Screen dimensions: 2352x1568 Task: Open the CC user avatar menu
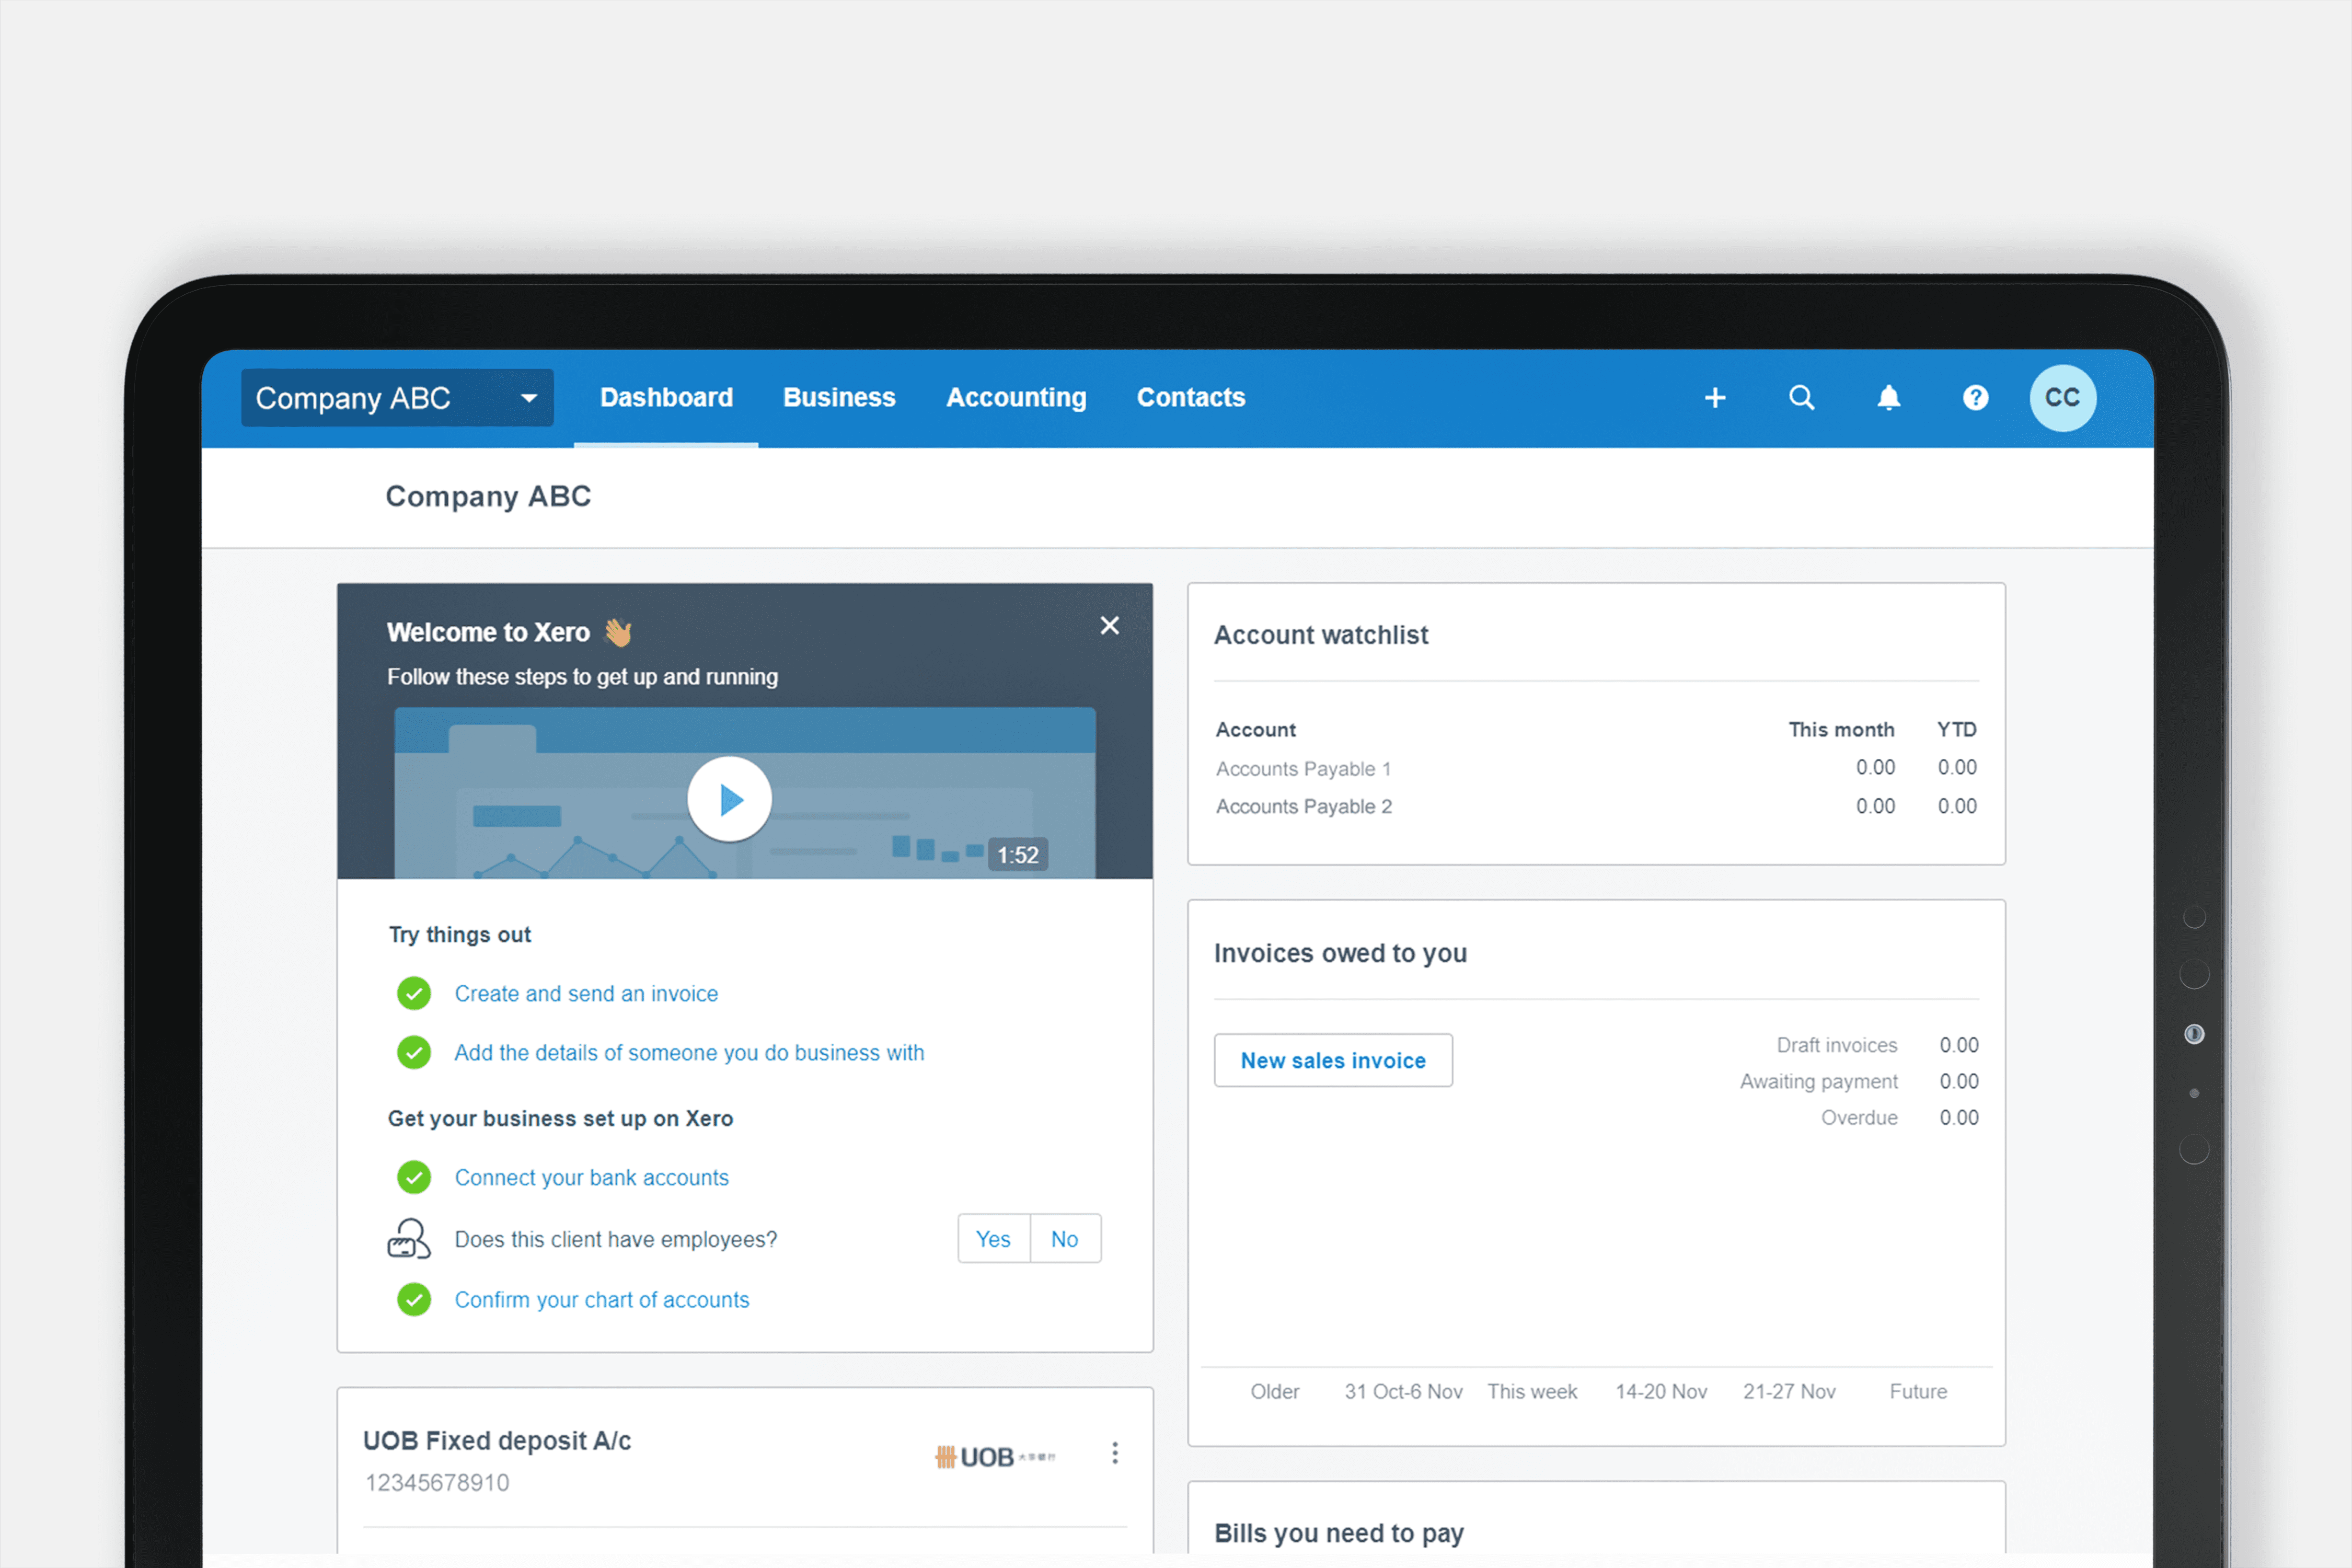point(2062,398)
